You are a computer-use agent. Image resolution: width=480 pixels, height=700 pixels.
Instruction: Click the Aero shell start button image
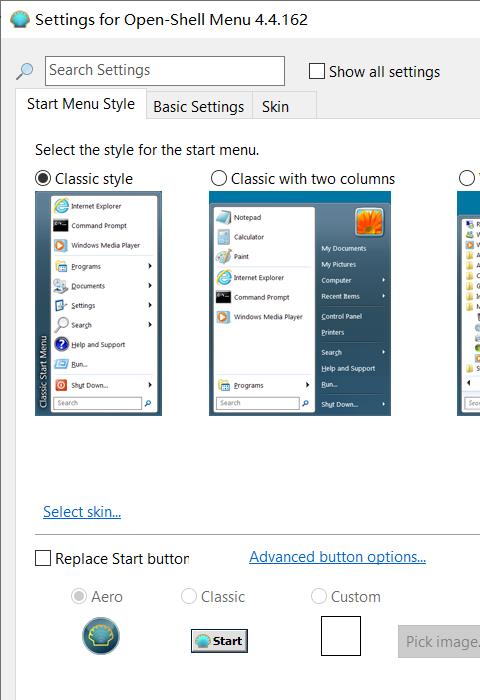point(101,636)
